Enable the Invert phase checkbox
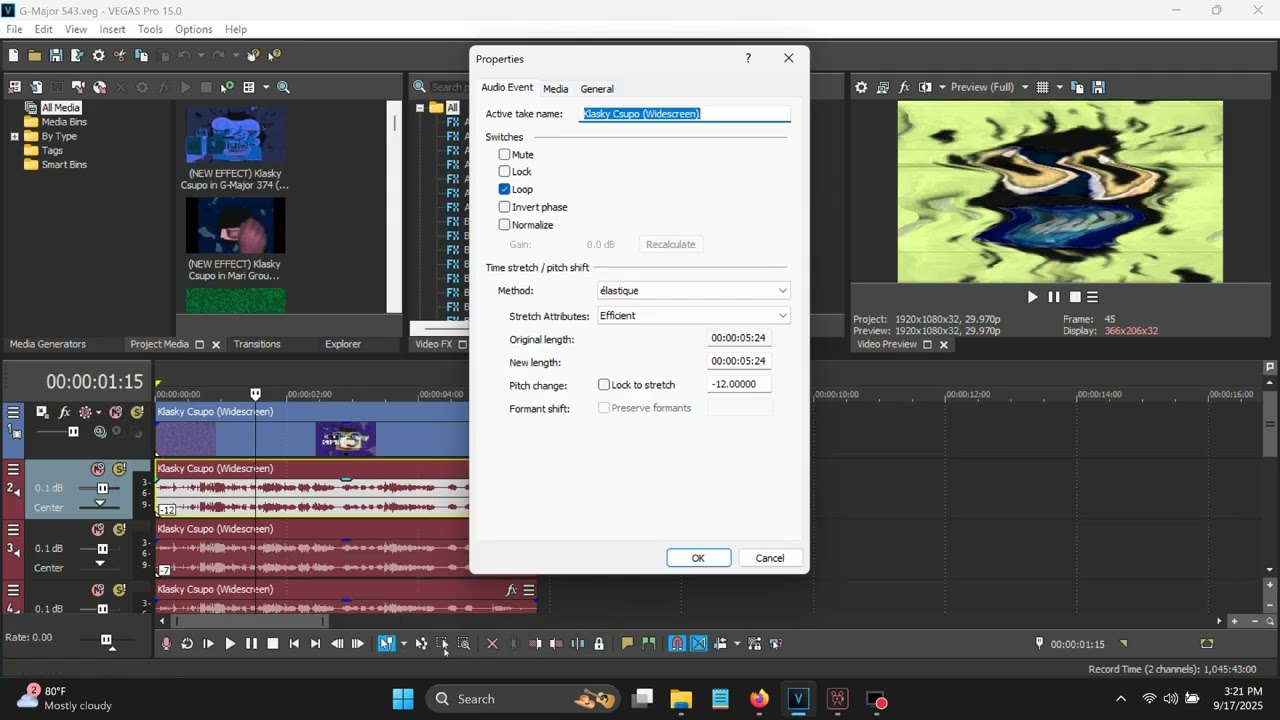The height and width of the screenshot is (720, 1280). 504,207
